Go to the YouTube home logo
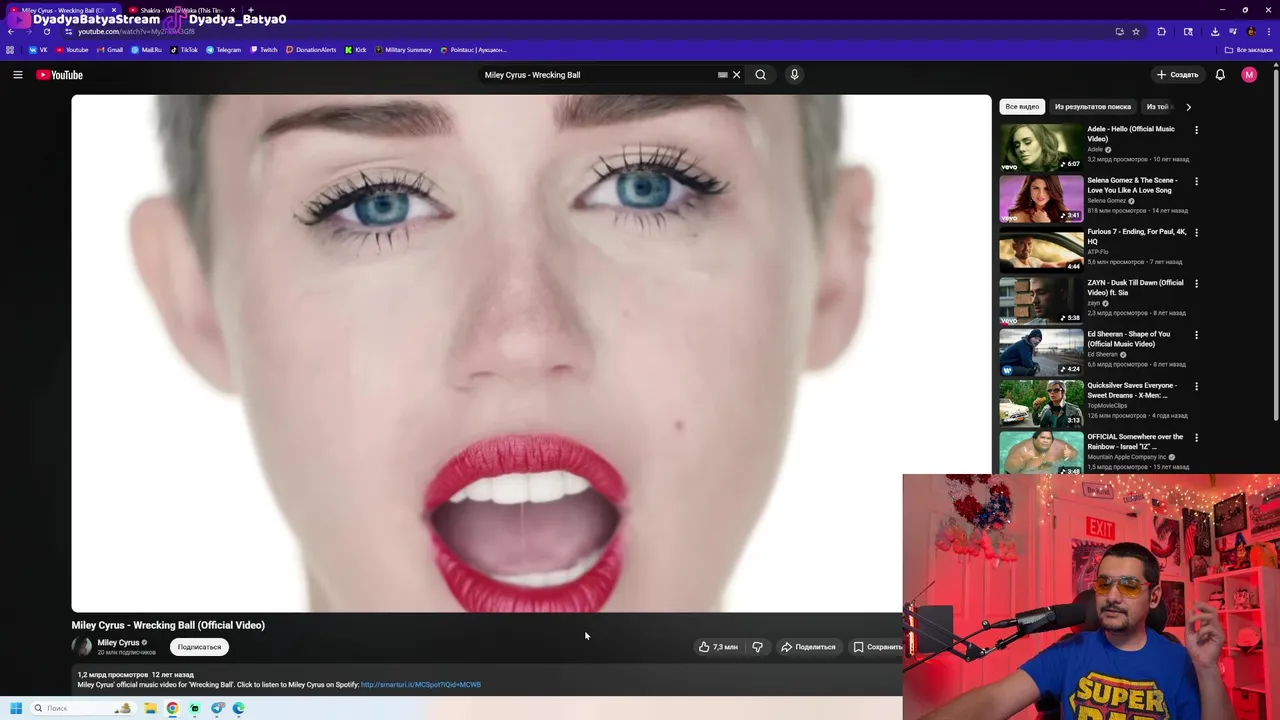This screenshot has width=1280, height=720. 60,75
